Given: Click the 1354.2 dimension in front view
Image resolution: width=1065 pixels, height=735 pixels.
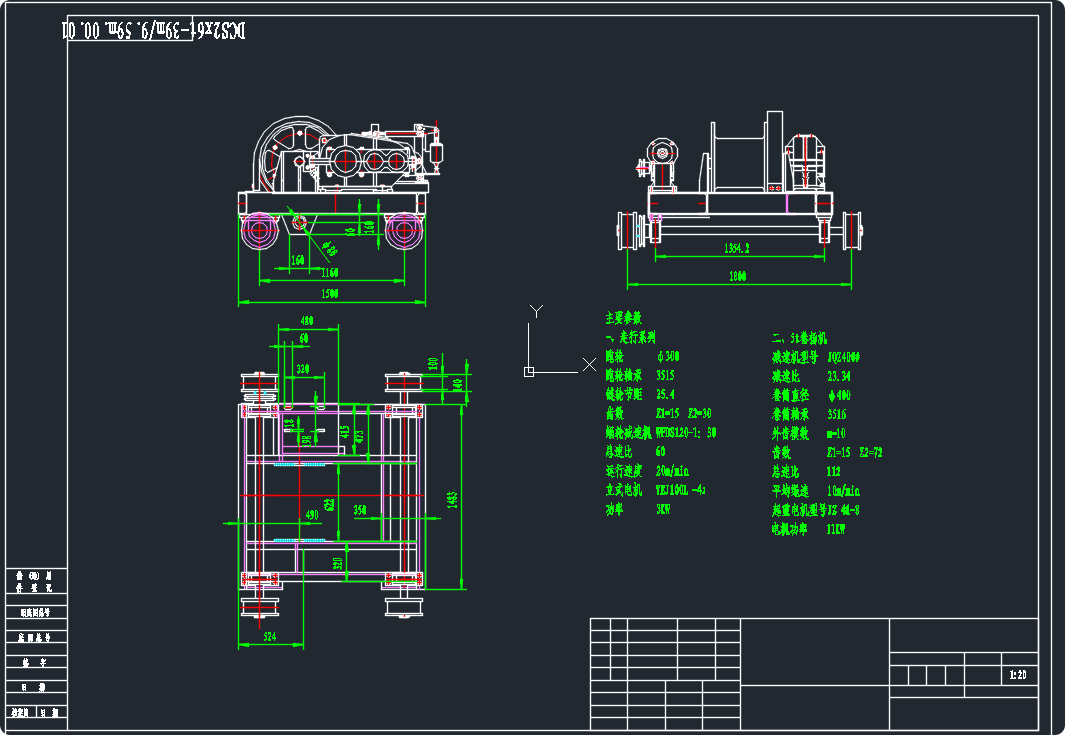Looking at the screenshot, I should click(x=736, y=248).
